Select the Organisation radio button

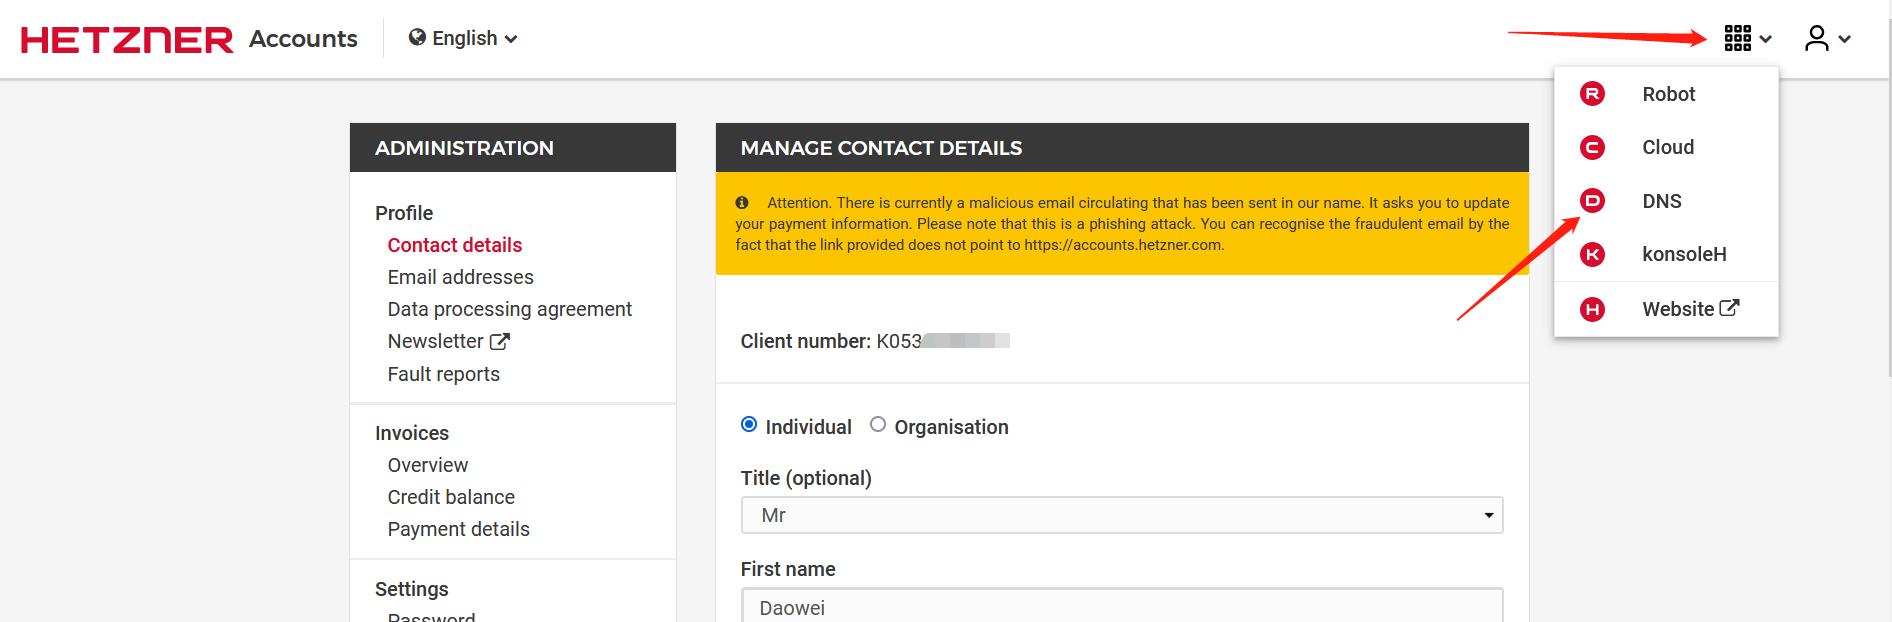[878, 425]
